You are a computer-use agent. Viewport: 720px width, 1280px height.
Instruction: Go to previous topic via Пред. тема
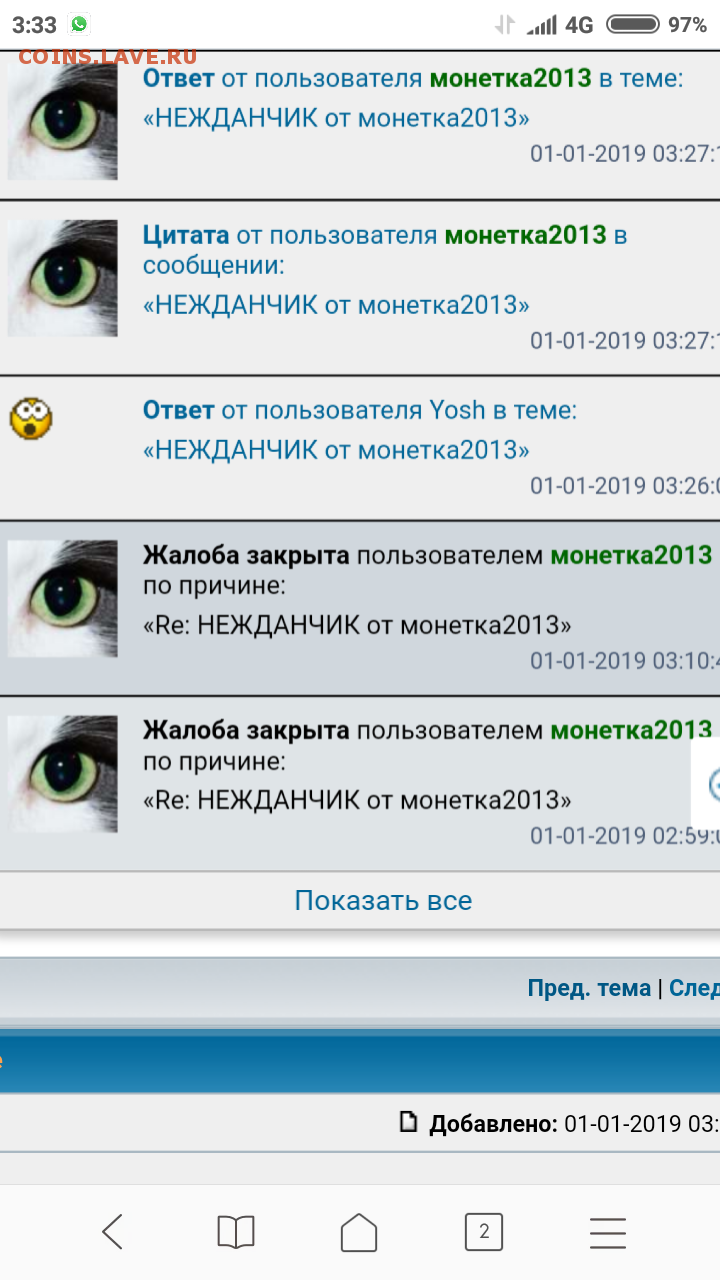pos(589,988)
